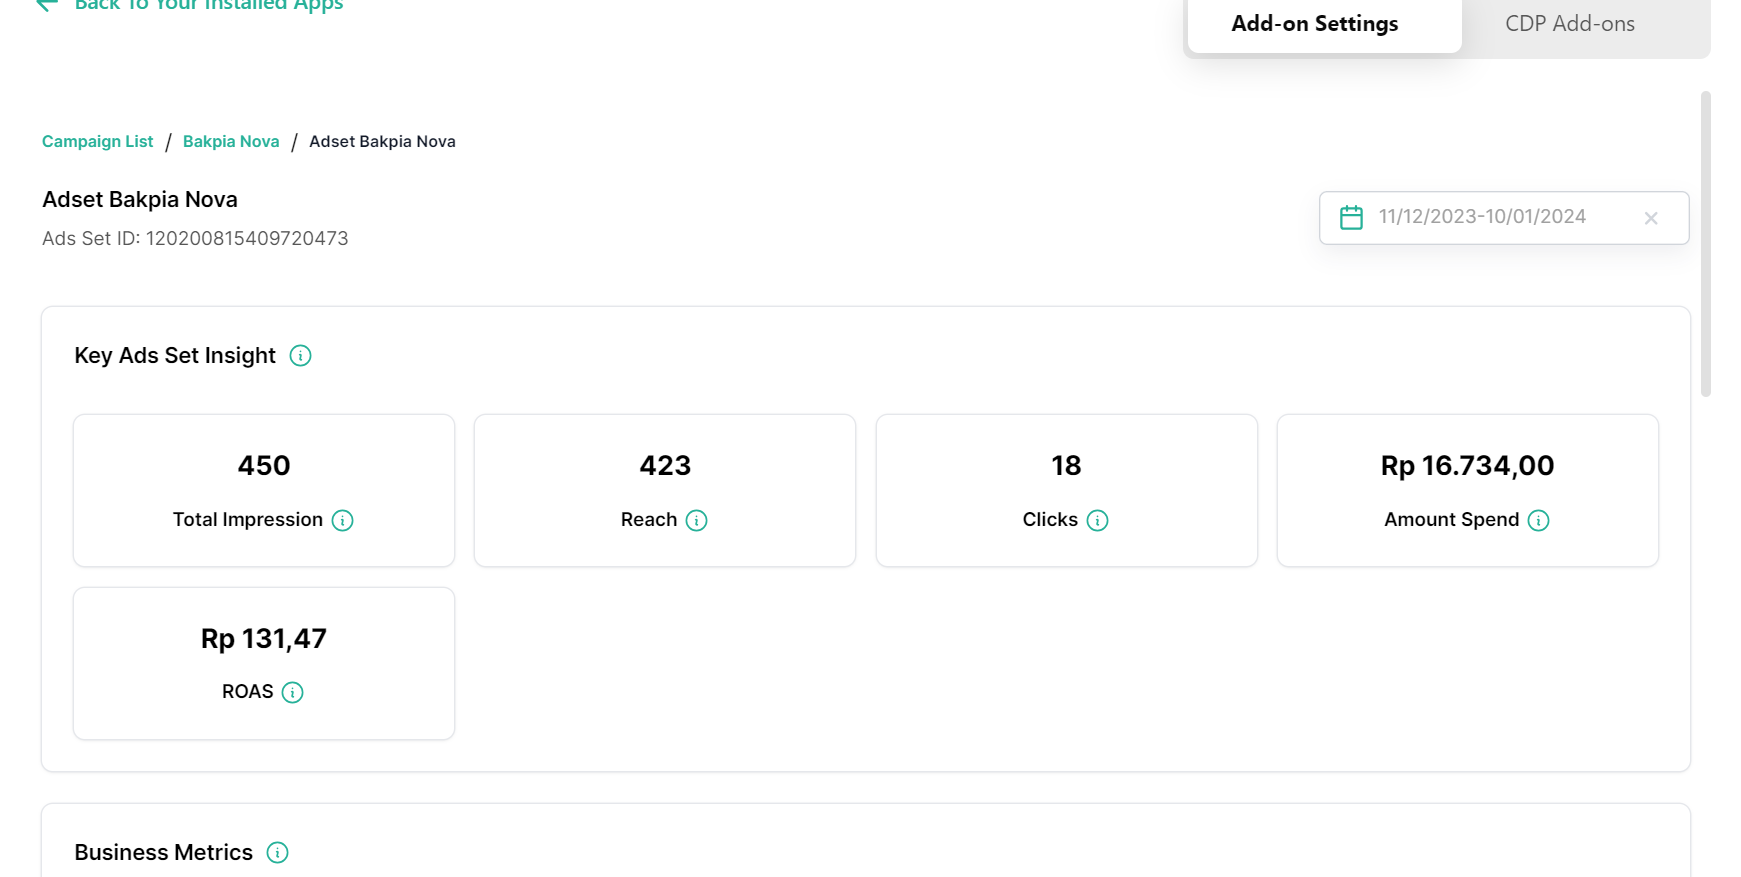Click the calendar icon in date picker
This screenshot has height=877, width=1741.
[1351, 217]
